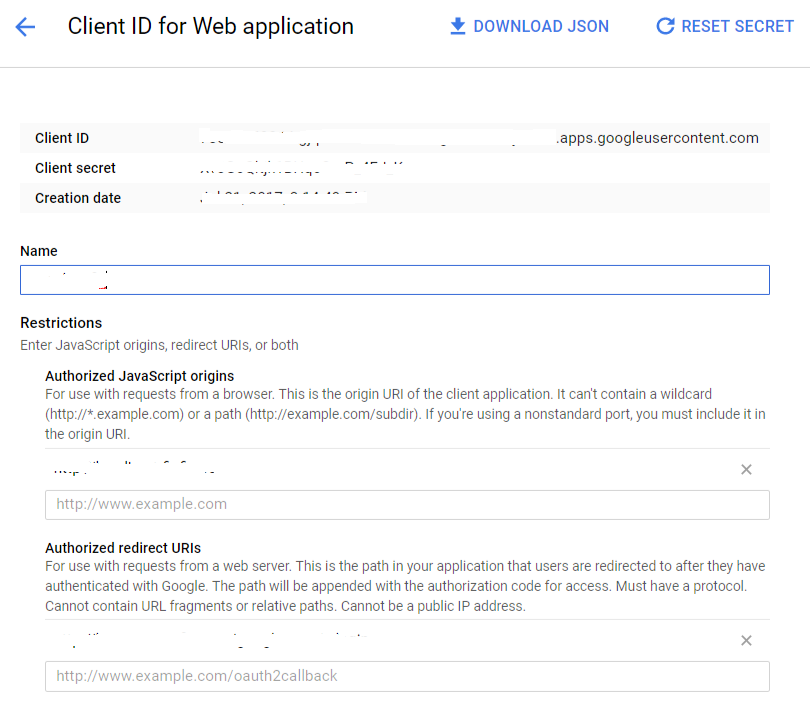Click the circular refresh icon for reset secret
Screen dimensions: 810x707
click(x=665, y=26)
